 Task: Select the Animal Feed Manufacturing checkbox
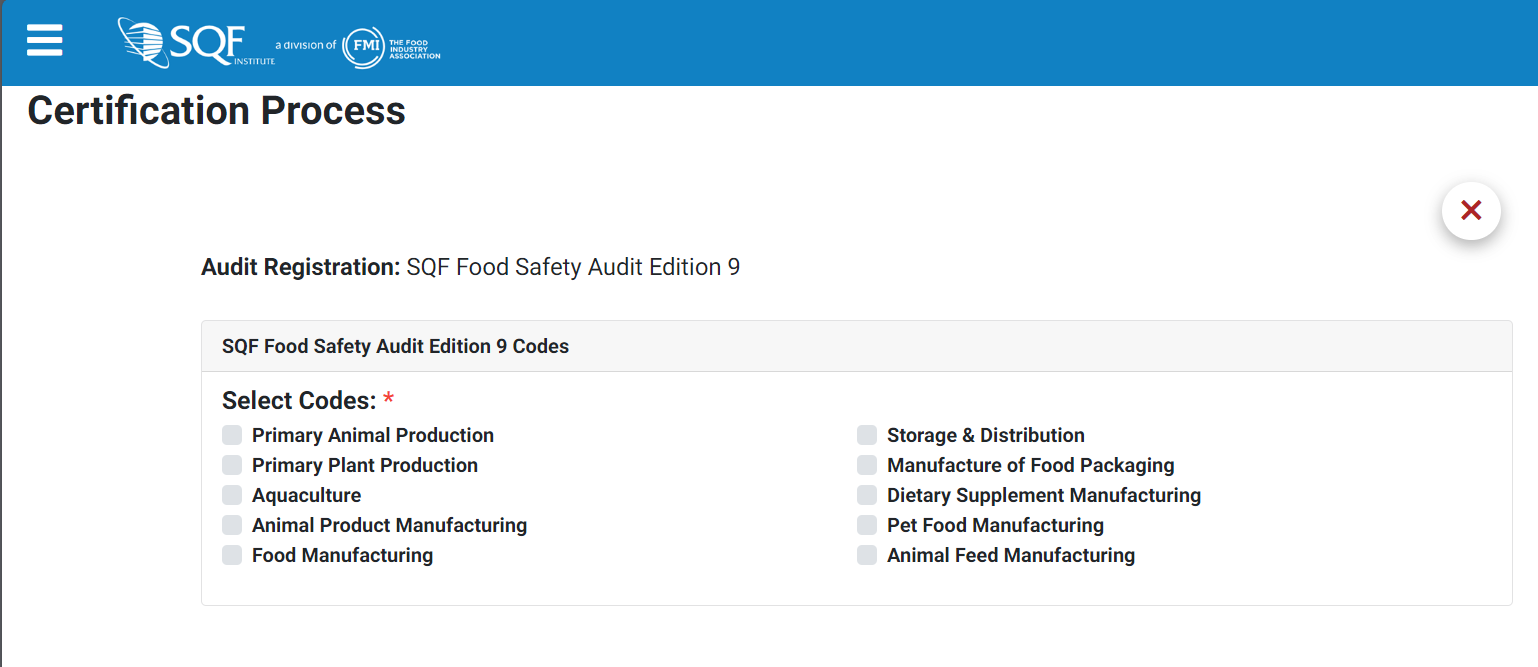click(x=867, y=555)
